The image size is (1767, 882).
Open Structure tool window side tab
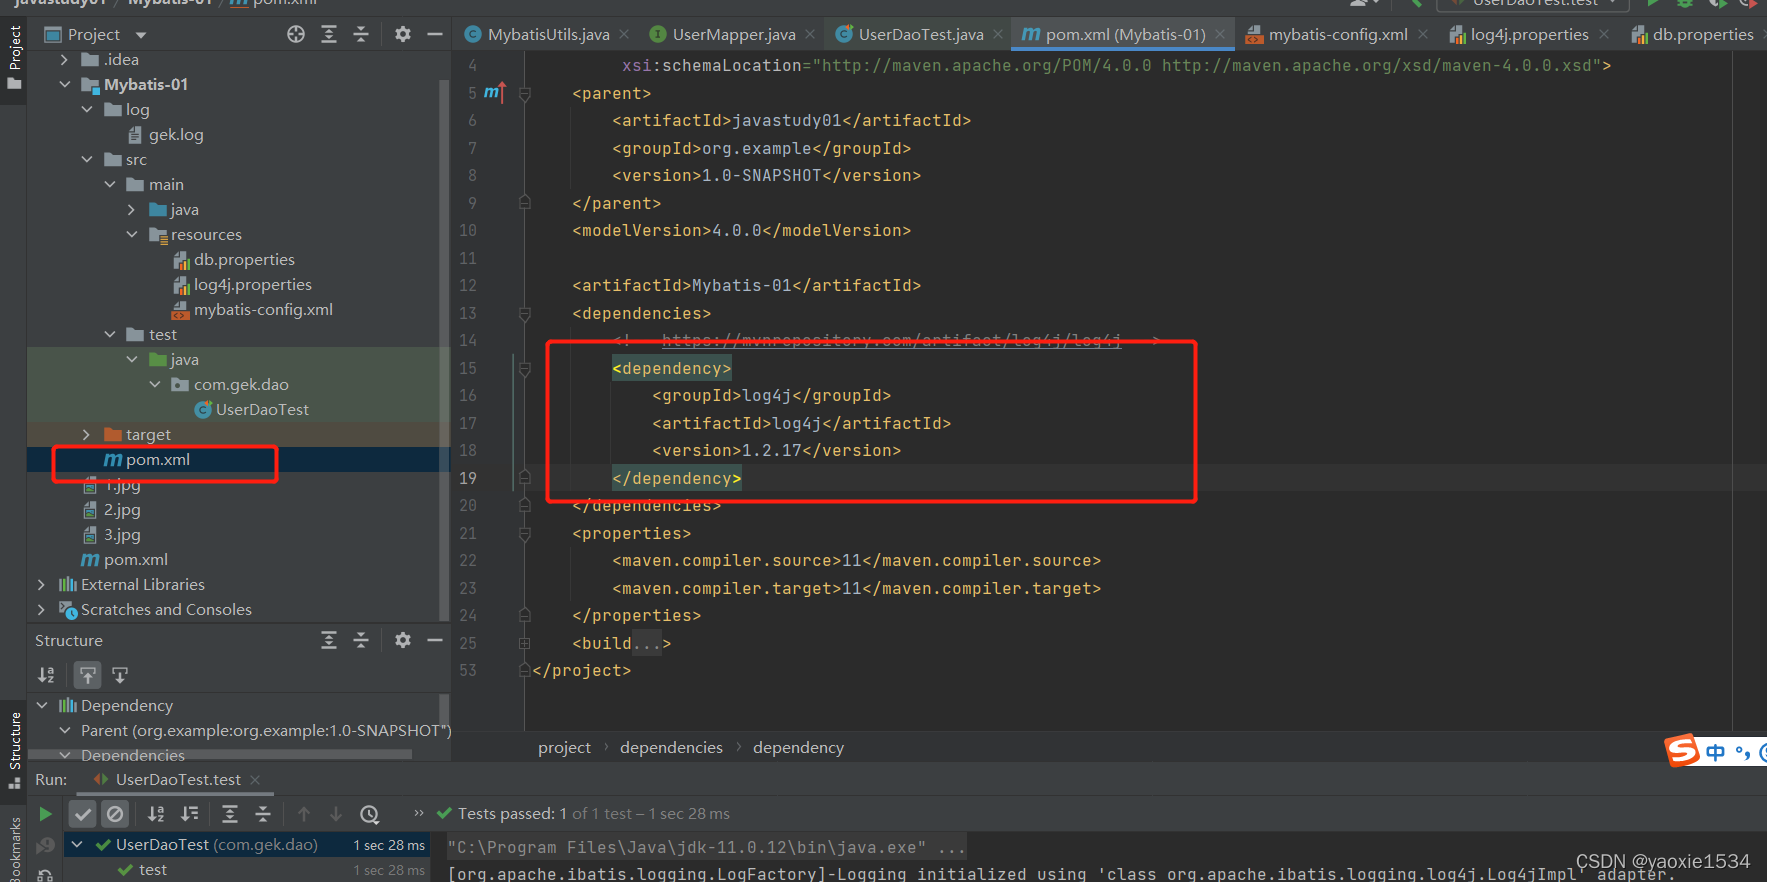pyautogui.click(x=14, y=750)
